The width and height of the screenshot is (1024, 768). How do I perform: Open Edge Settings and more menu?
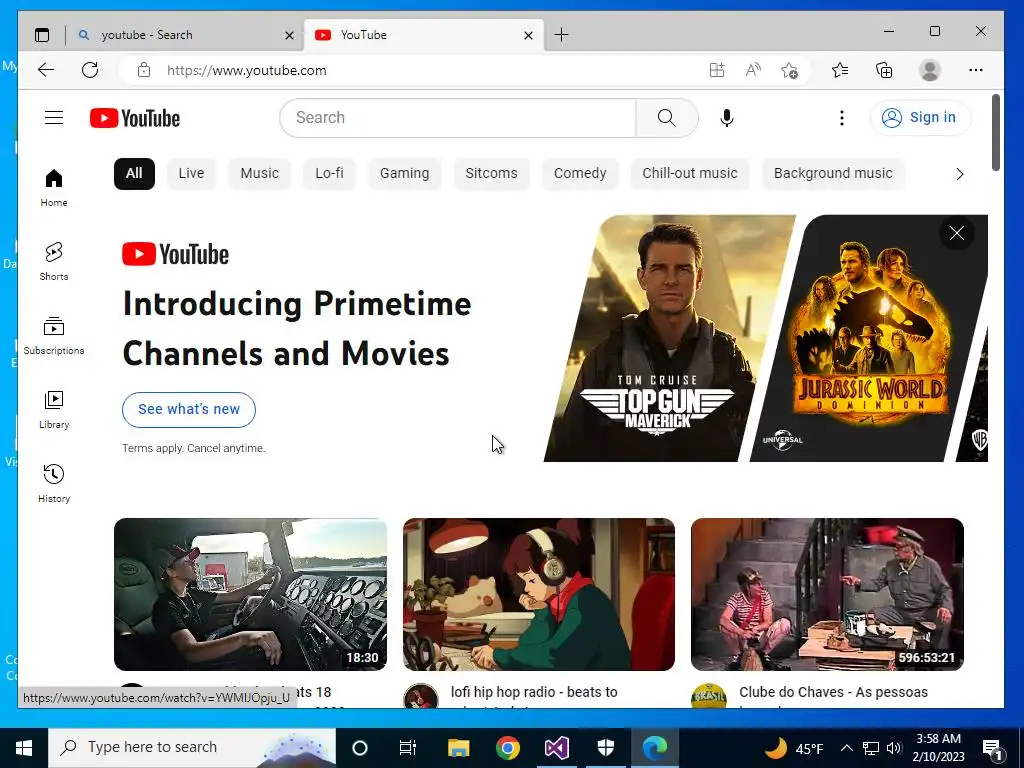(976, 70)
